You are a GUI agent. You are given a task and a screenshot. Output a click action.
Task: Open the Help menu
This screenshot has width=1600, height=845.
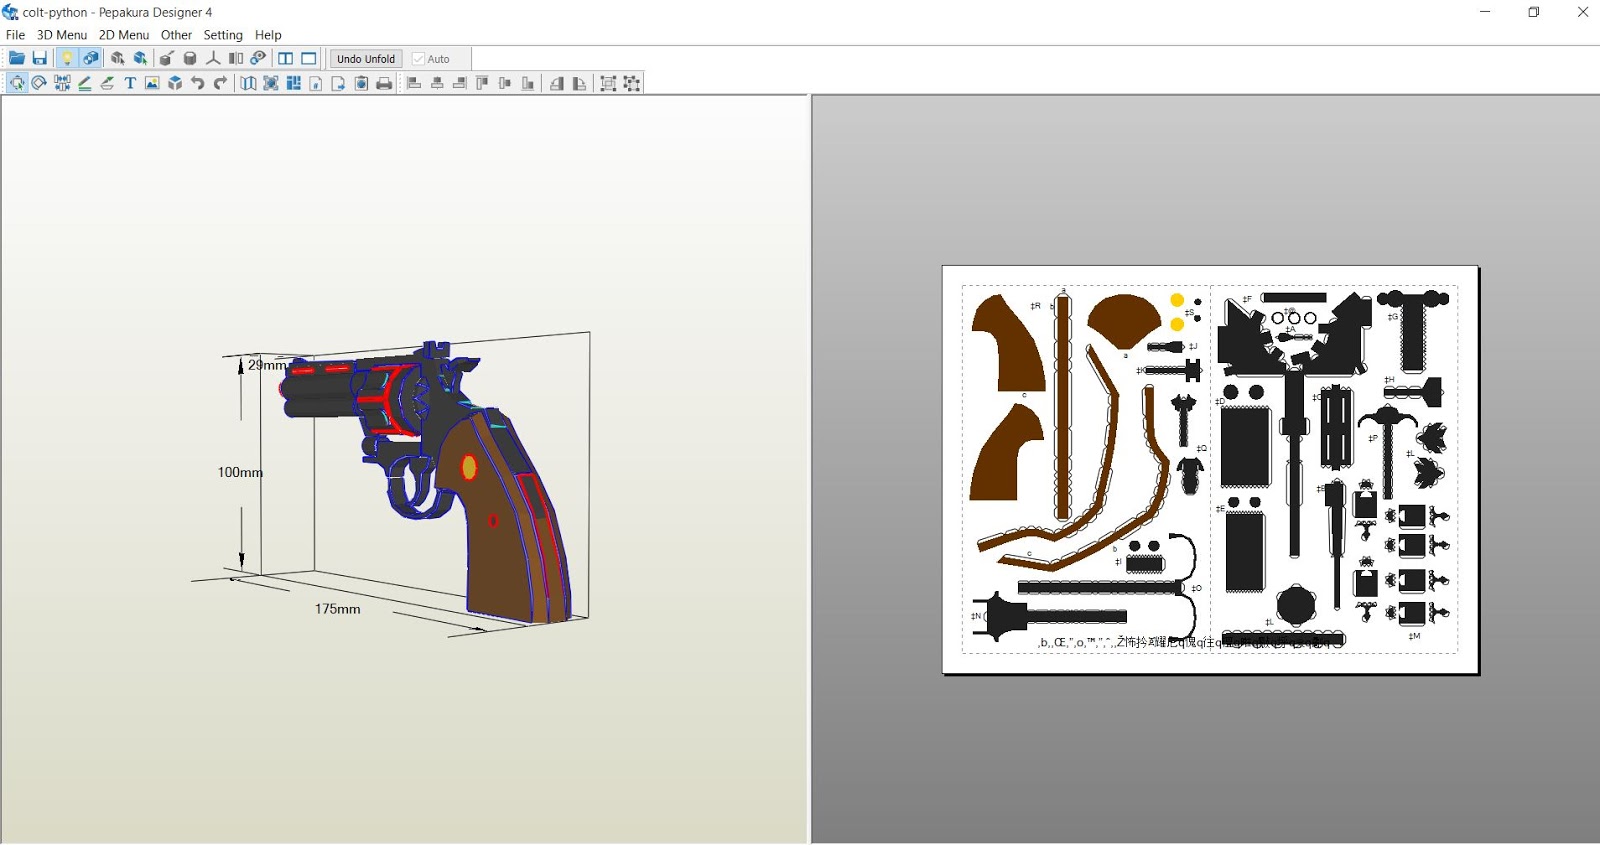click(268, 35)
